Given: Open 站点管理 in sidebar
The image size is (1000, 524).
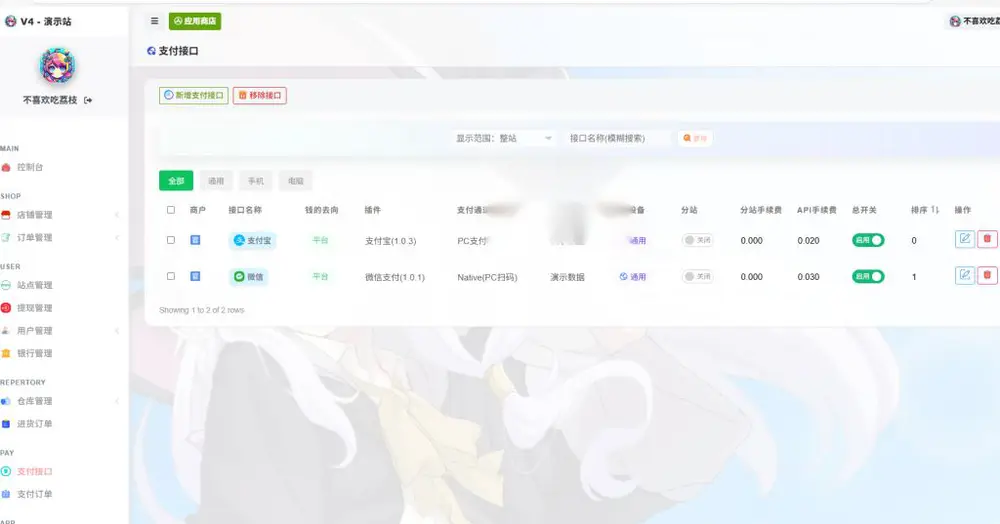Looking at the screenshot, I should click(x=34, y=285).
